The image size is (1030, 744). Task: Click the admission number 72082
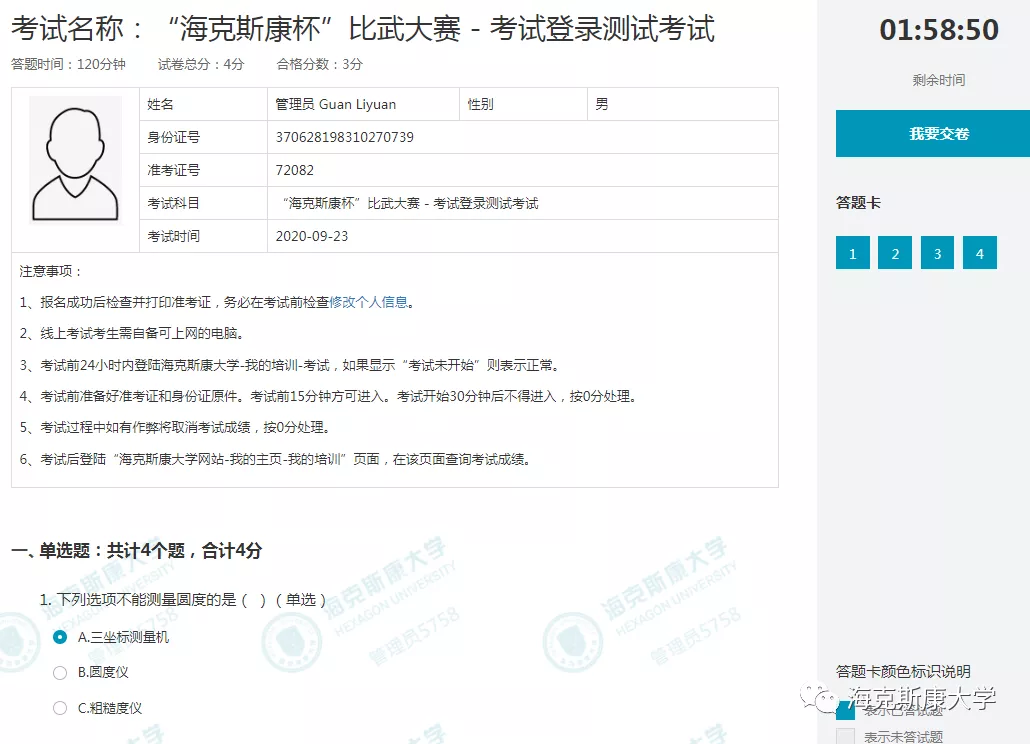[x=294, y=170]
